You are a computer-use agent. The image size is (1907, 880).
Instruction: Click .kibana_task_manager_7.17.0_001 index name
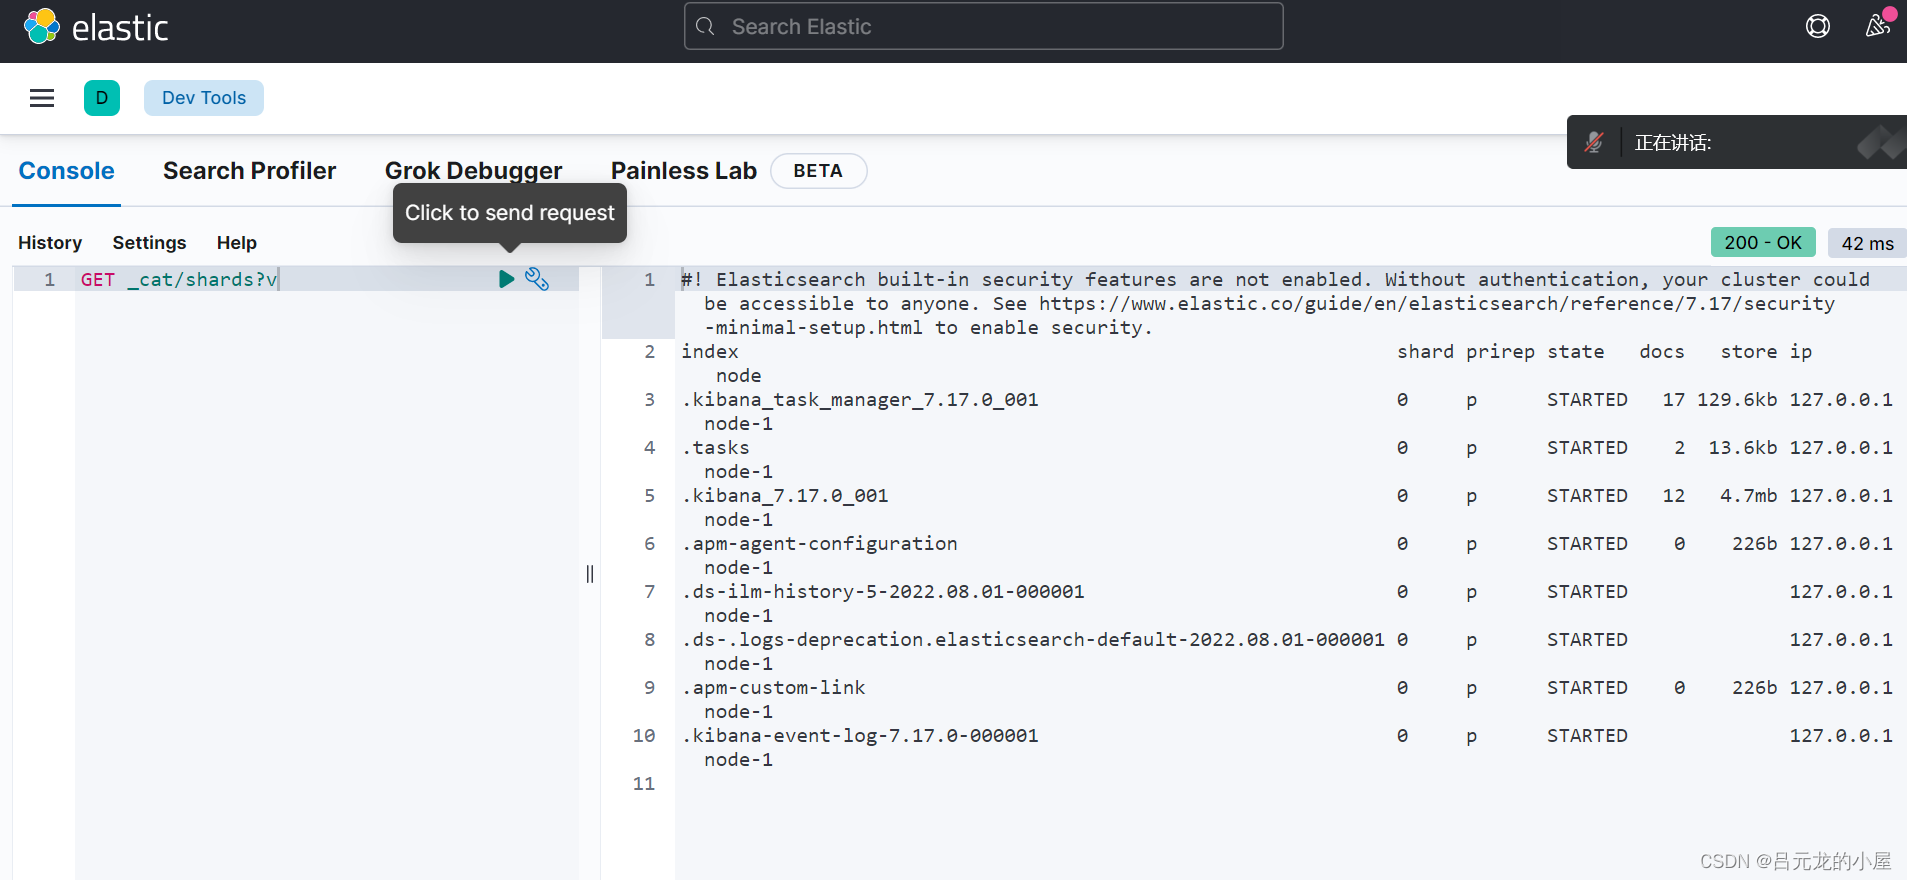[860, 400]
